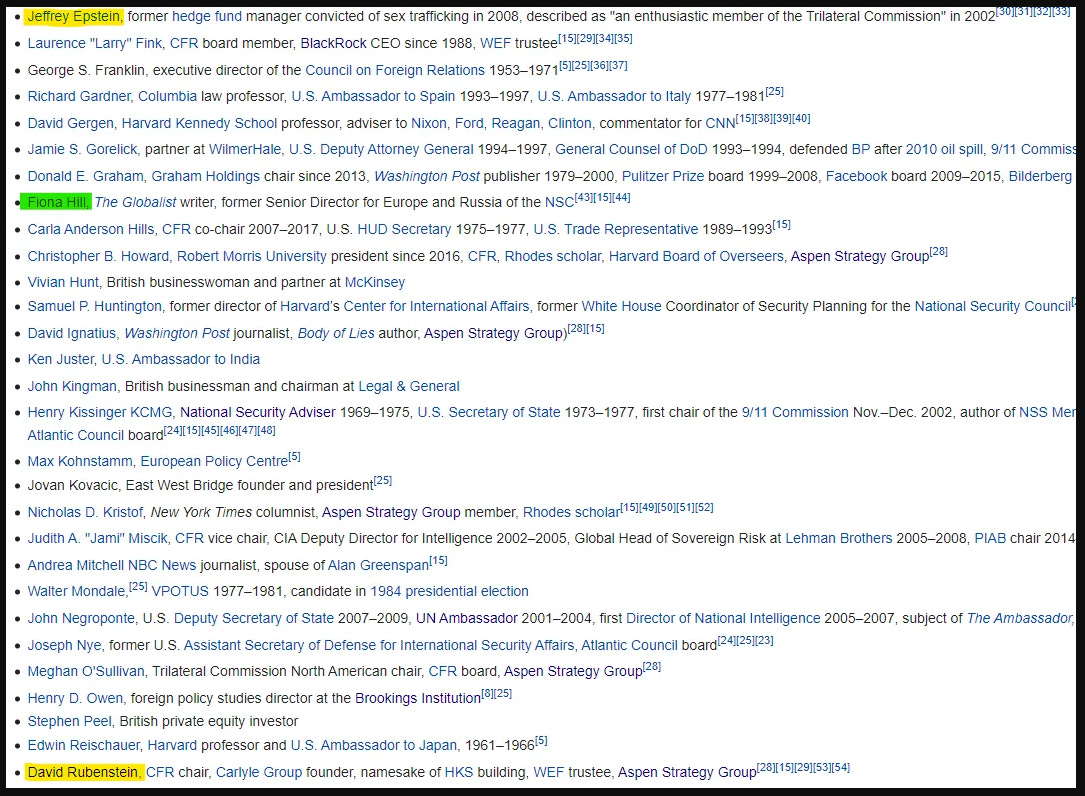Open Carla Anderson Hills link
Screen dimensions: 1085x796
[x=91, y=229]
